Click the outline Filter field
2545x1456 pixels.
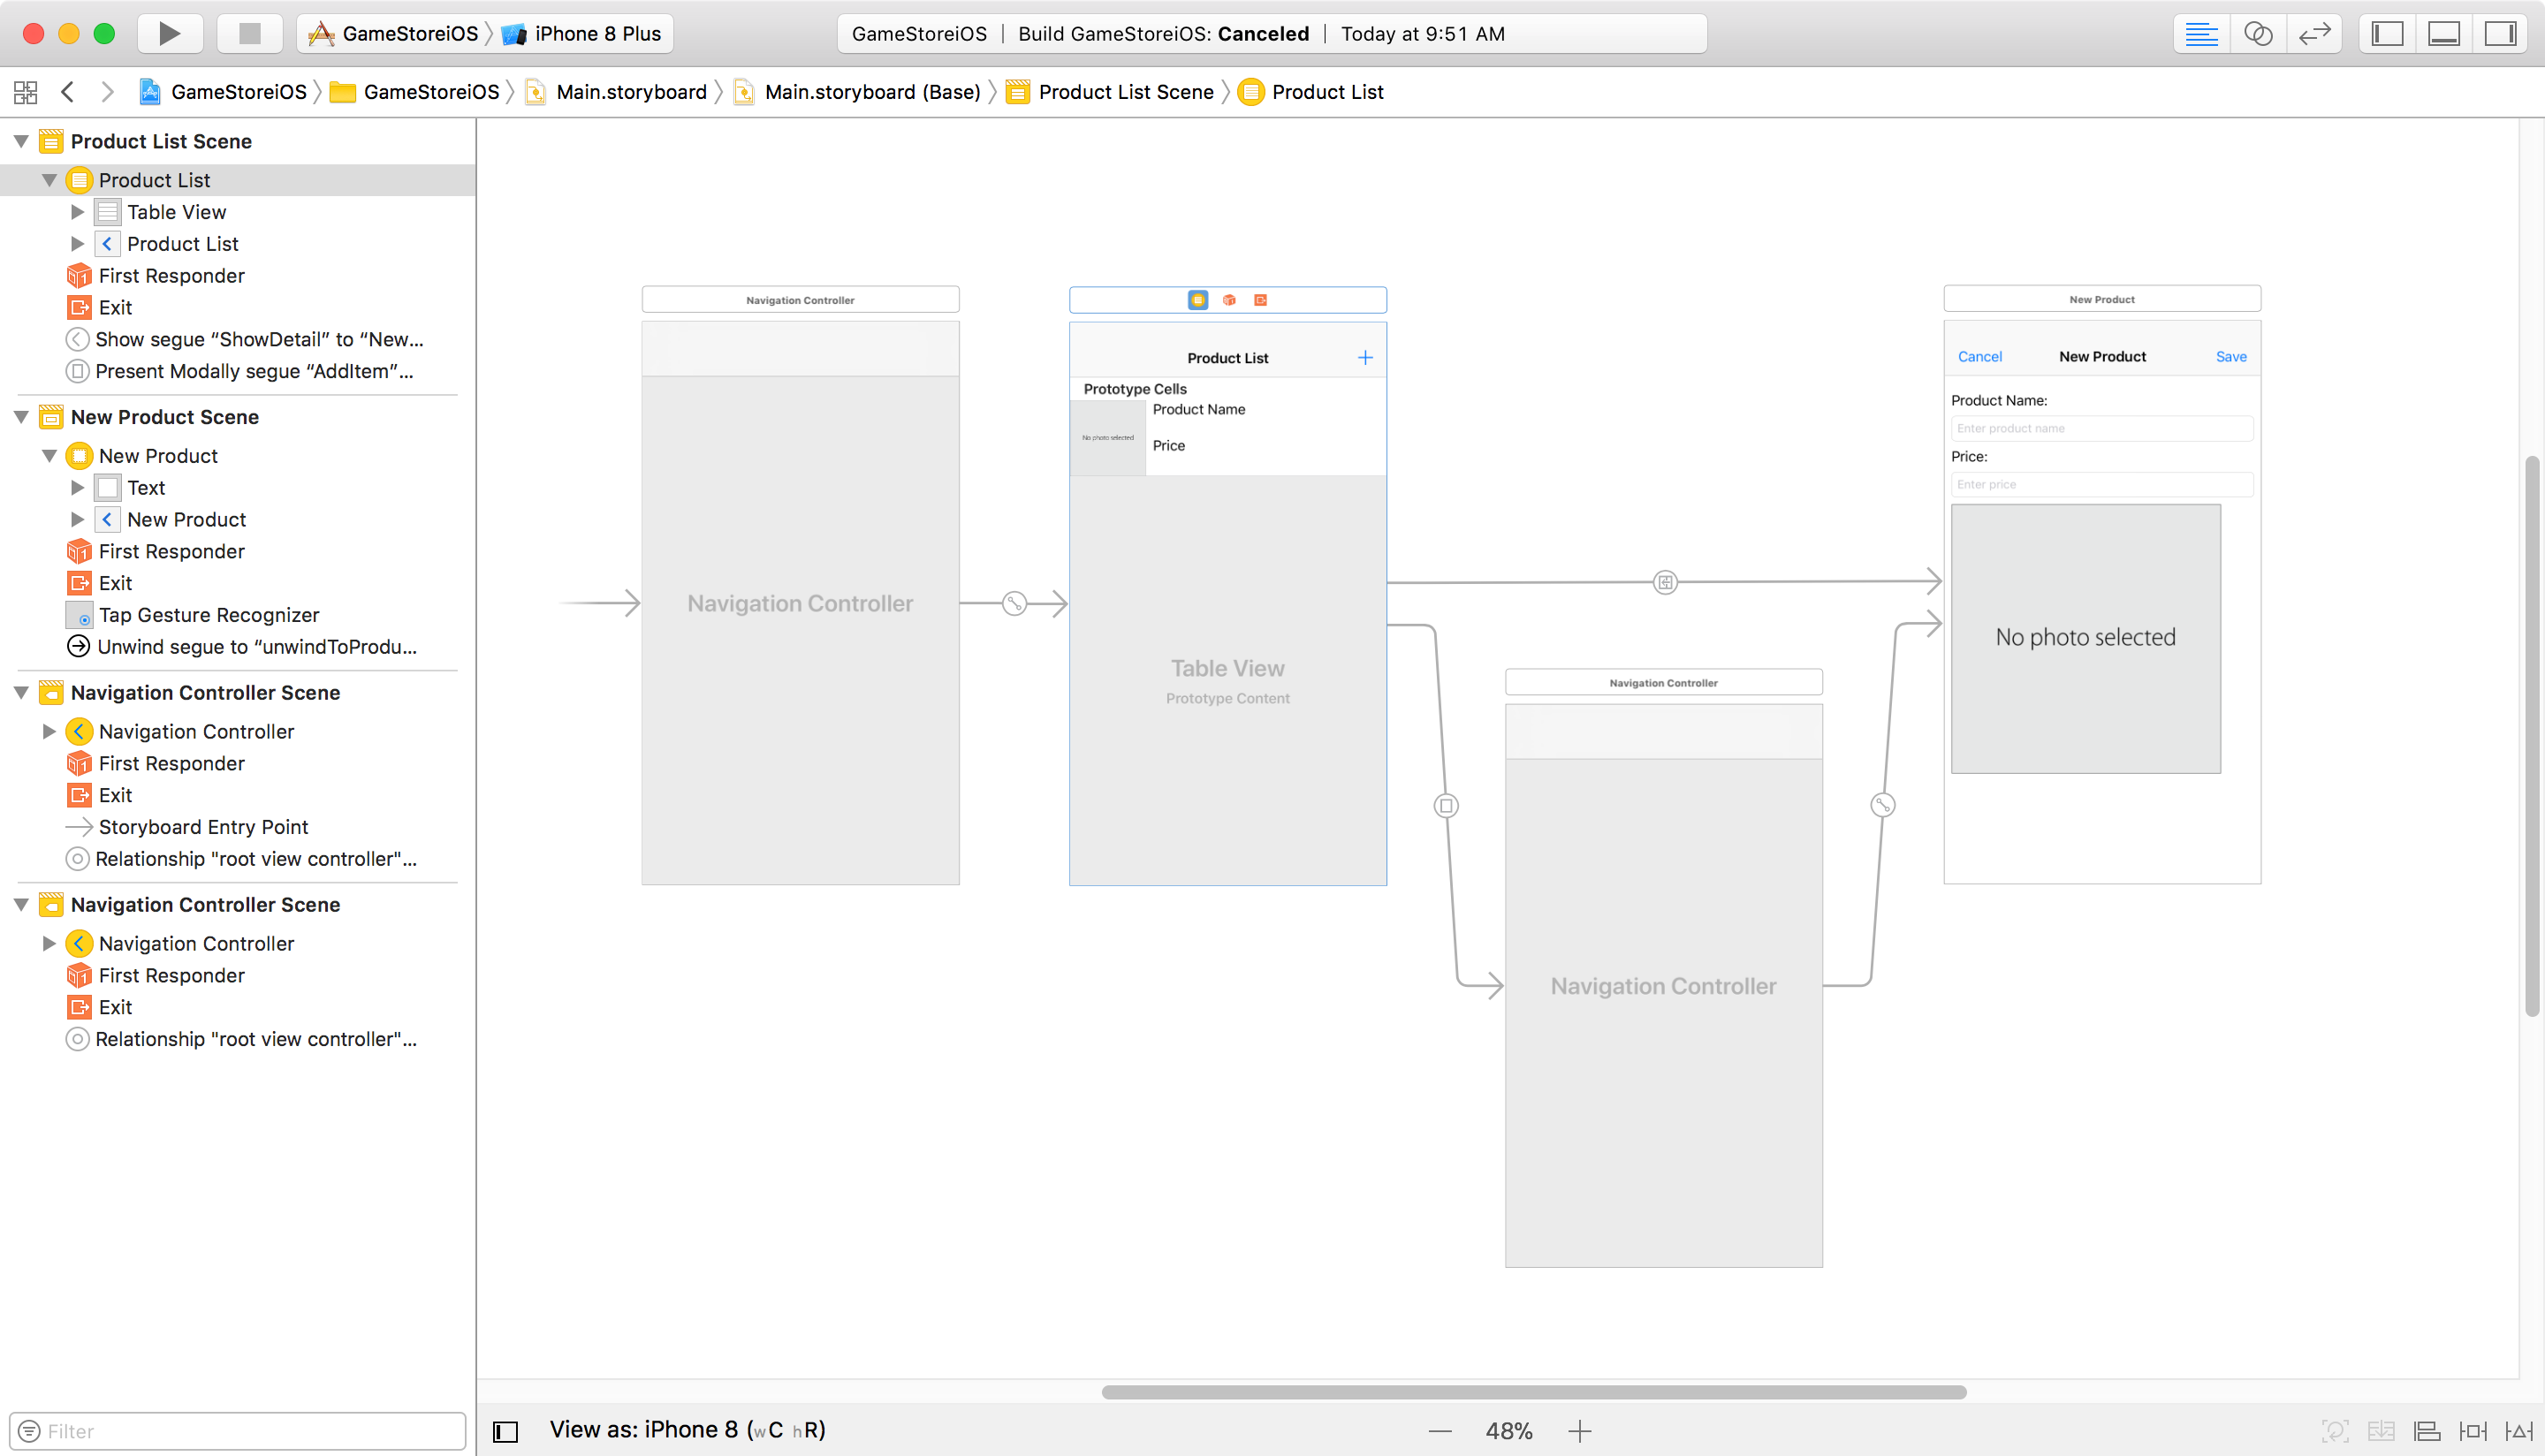[x=237, y=1431]
